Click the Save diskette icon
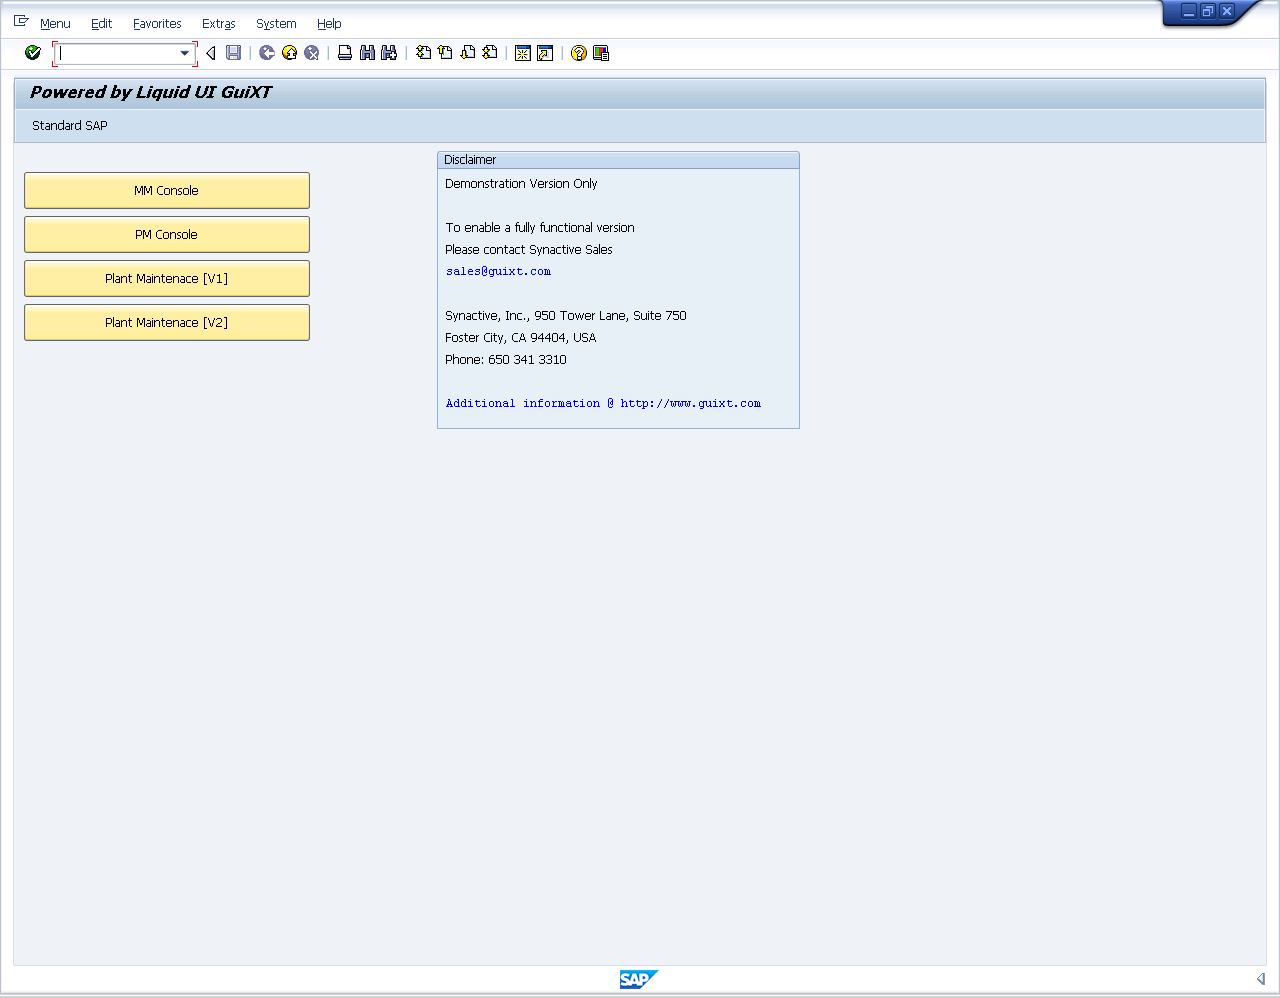 (x=234, y=53)
